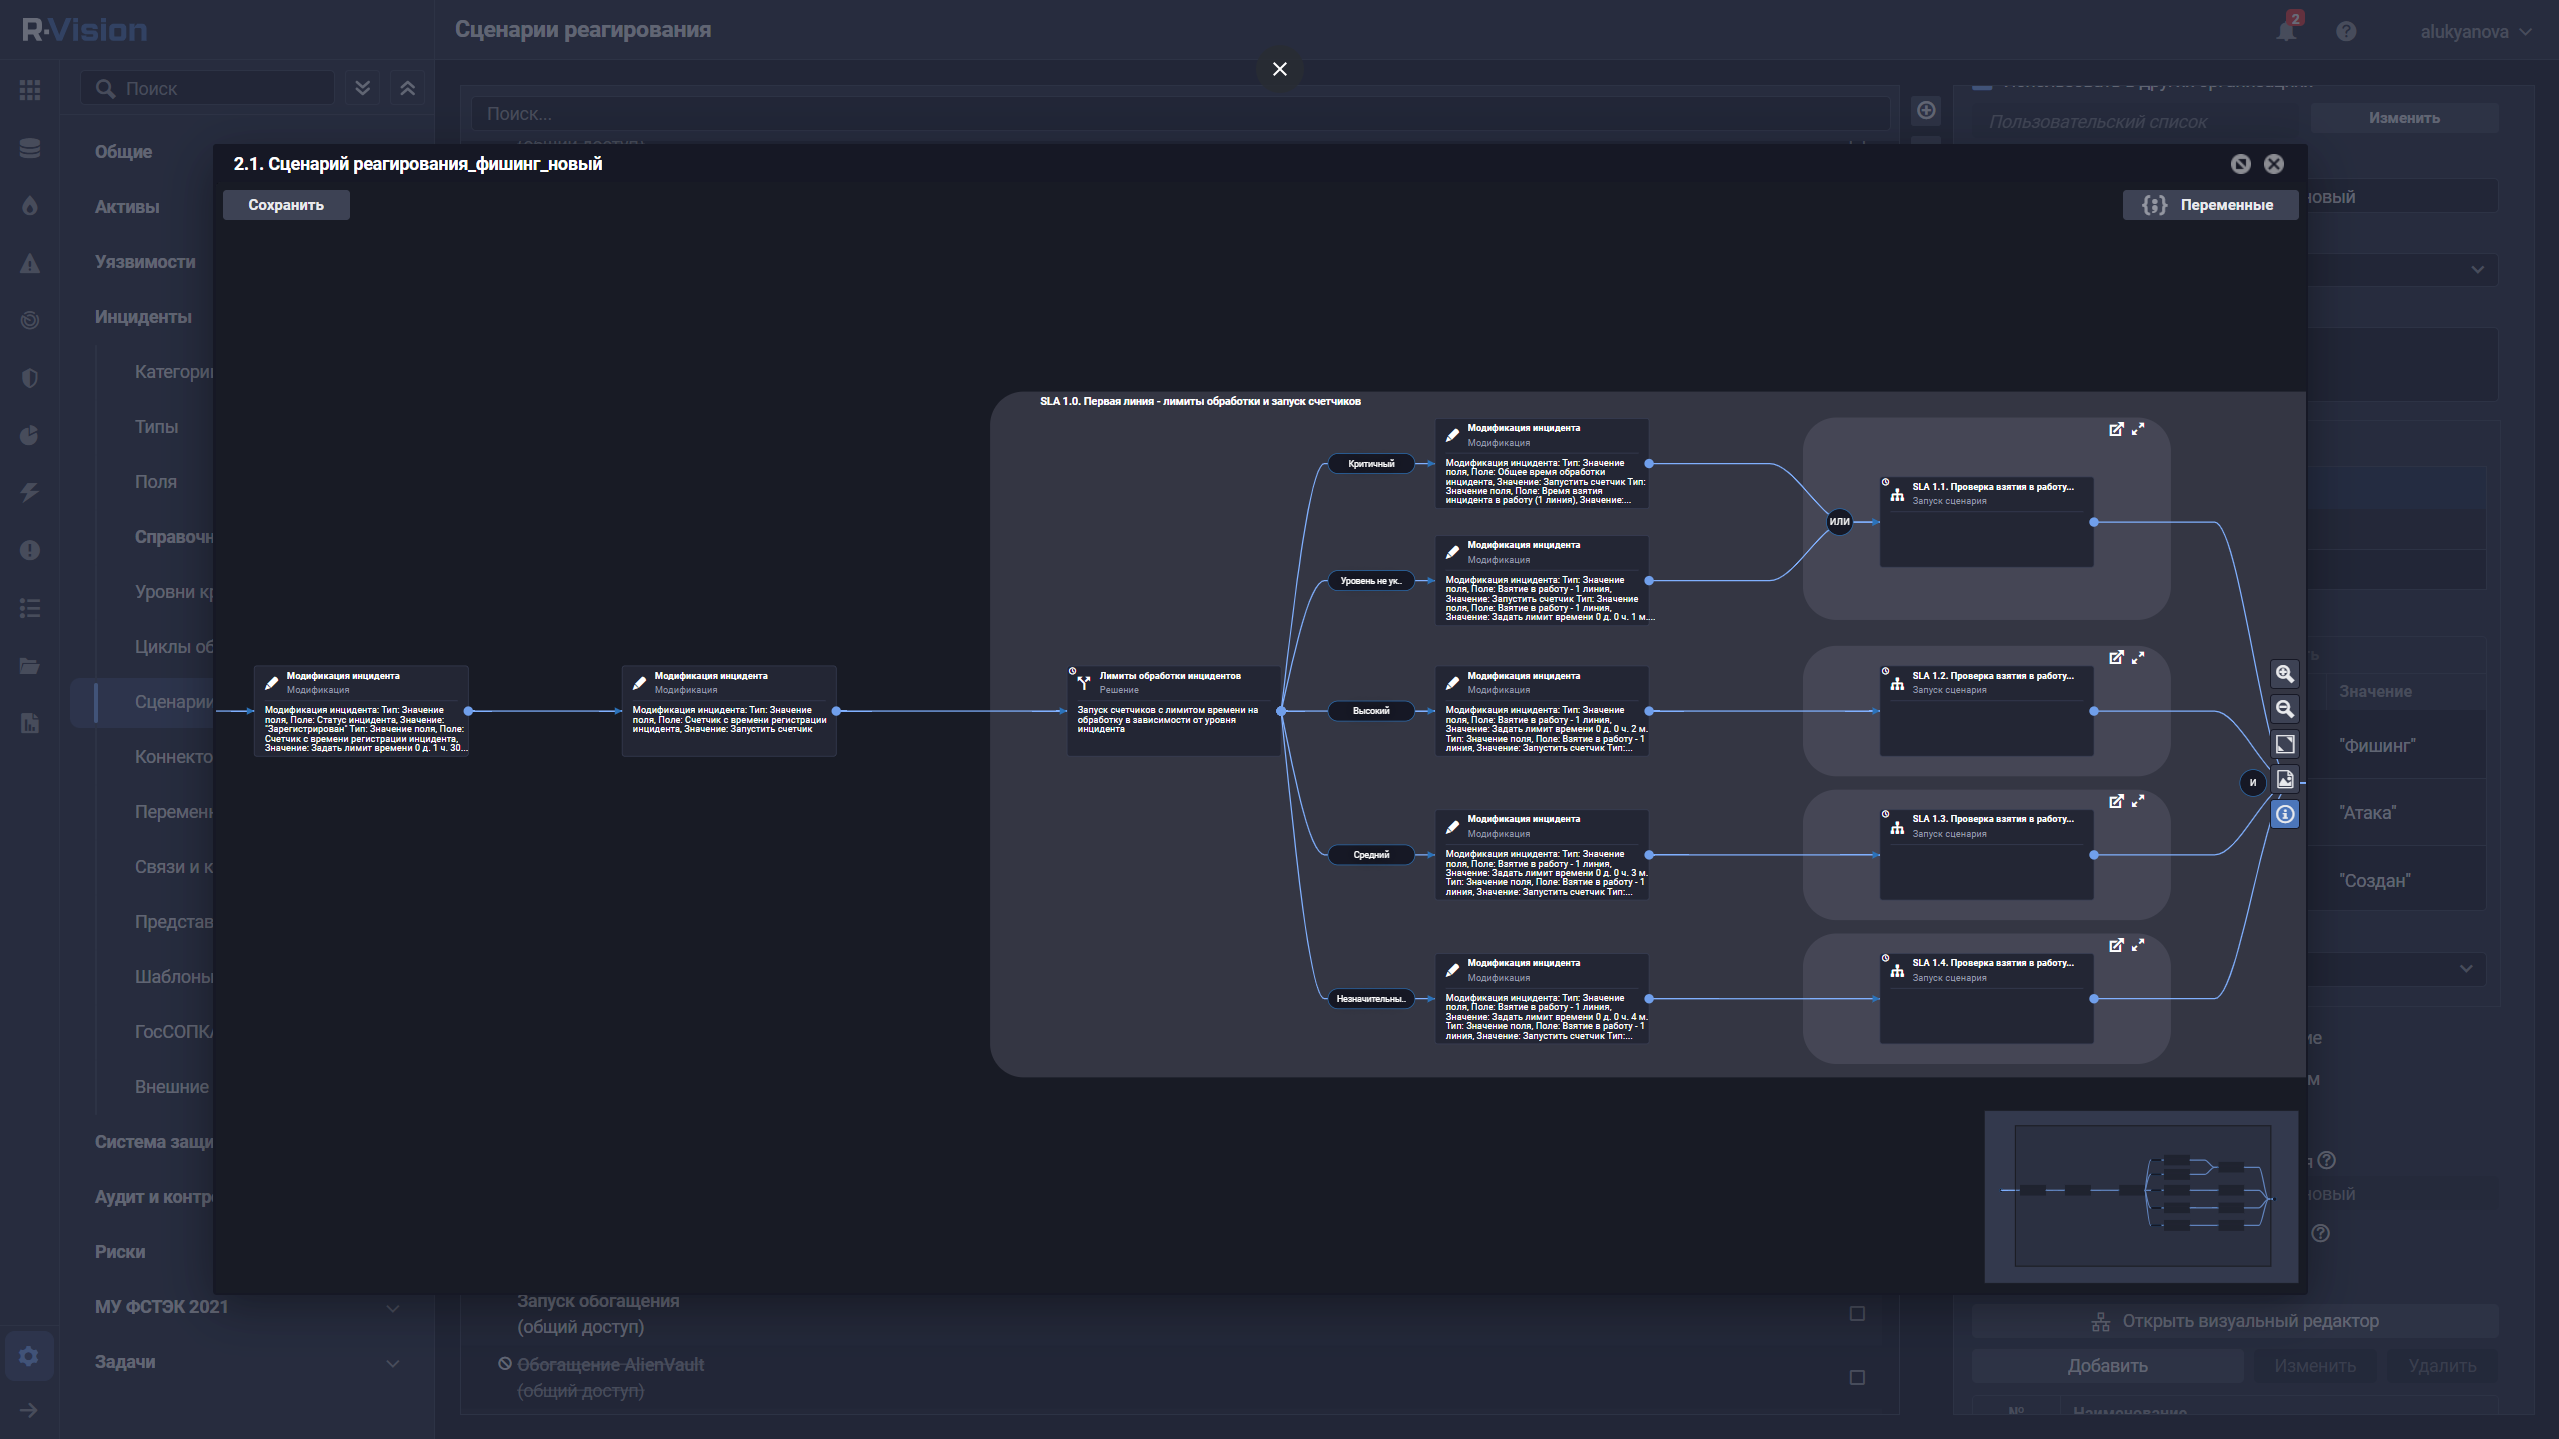Viewport: 2559px width, 1439px height.
Task: Toggle the info button on the canvas toolbar
Action: [2284, 814]
